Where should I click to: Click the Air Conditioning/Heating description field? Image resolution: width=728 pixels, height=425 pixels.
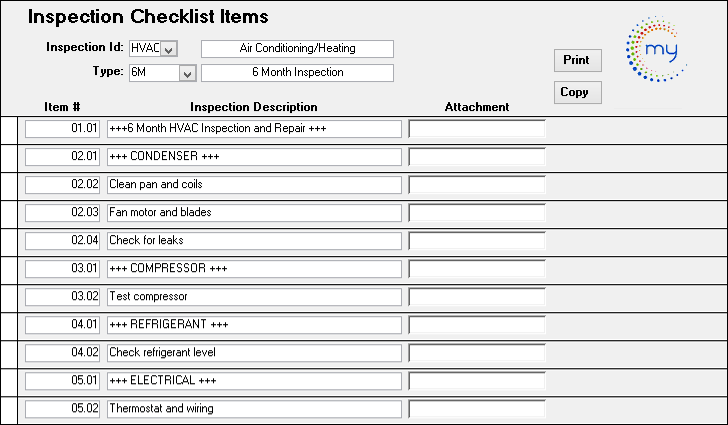pyautogui.click(x=298, y=49)
